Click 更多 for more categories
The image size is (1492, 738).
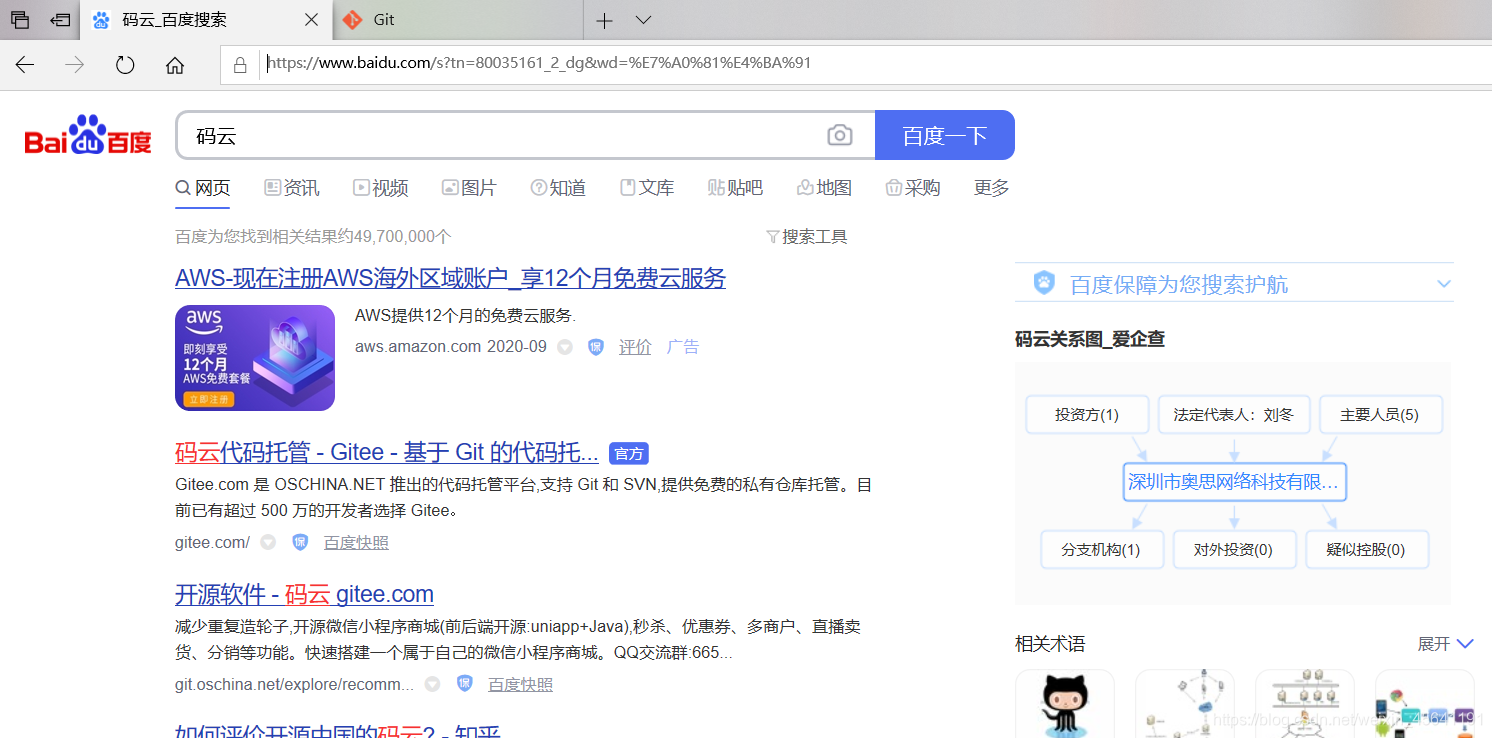point(992,188)
